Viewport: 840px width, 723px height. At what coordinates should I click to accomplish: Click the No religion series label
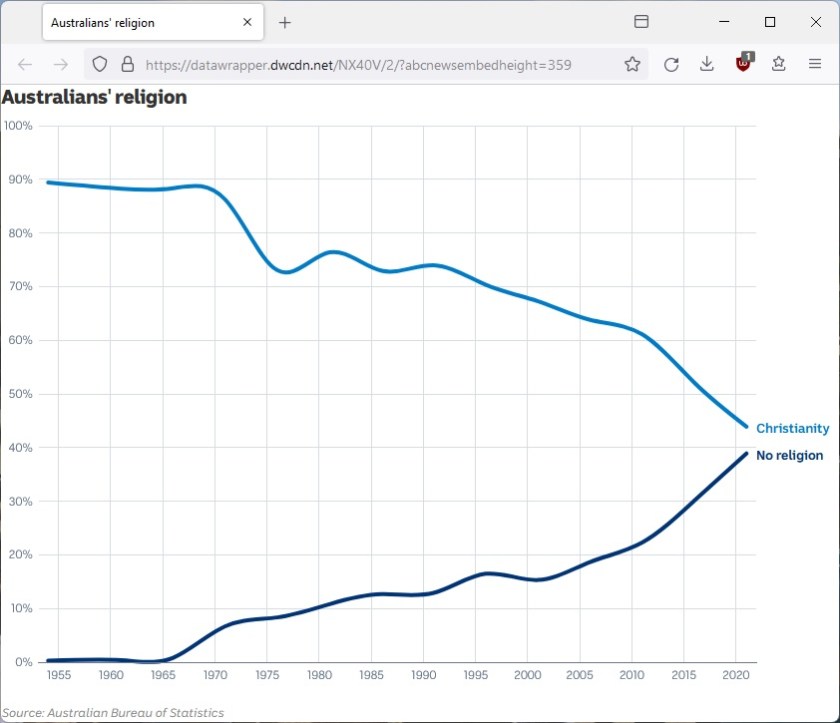point(790,455)
